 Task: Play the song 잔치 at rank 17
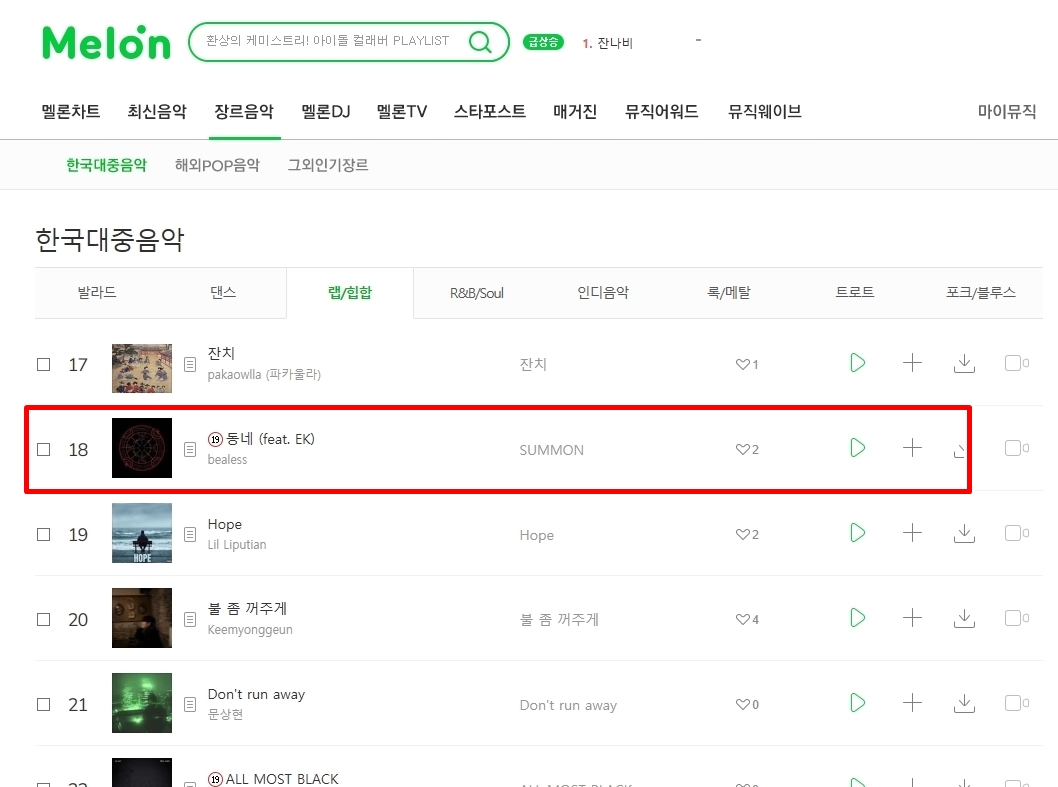click(x=857, y=363)
